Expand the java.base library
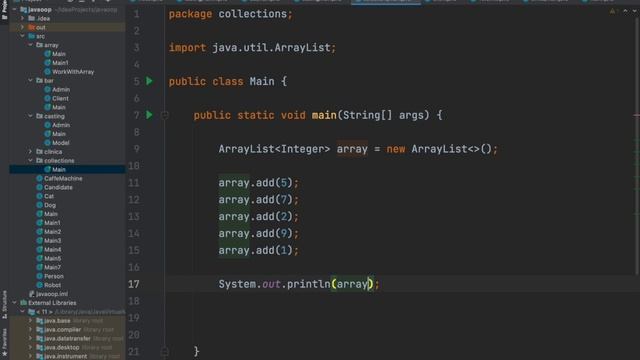Image resolution: width=640 pixels, height=360 pixels. coord(31,321)
